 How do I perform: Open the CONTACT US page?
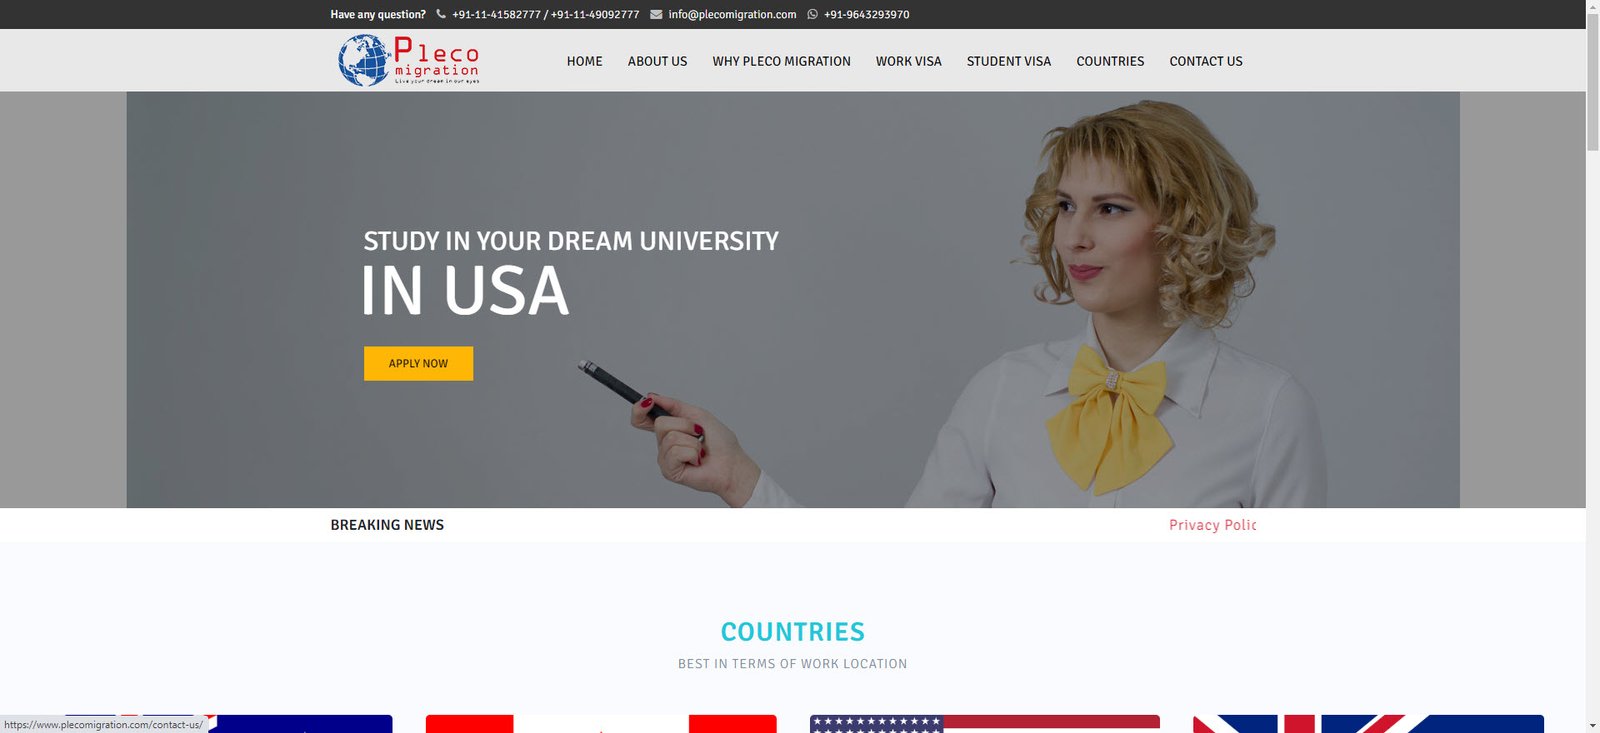click(x=1205, y=61)
